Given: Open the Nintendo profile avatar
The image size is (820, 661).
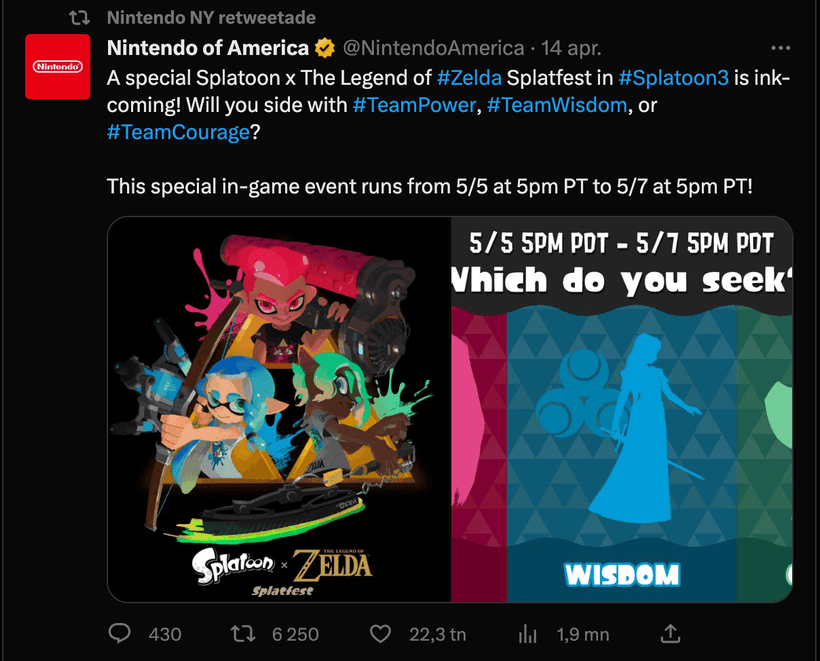Looking at the screenshot, I should tap(58, 66).
